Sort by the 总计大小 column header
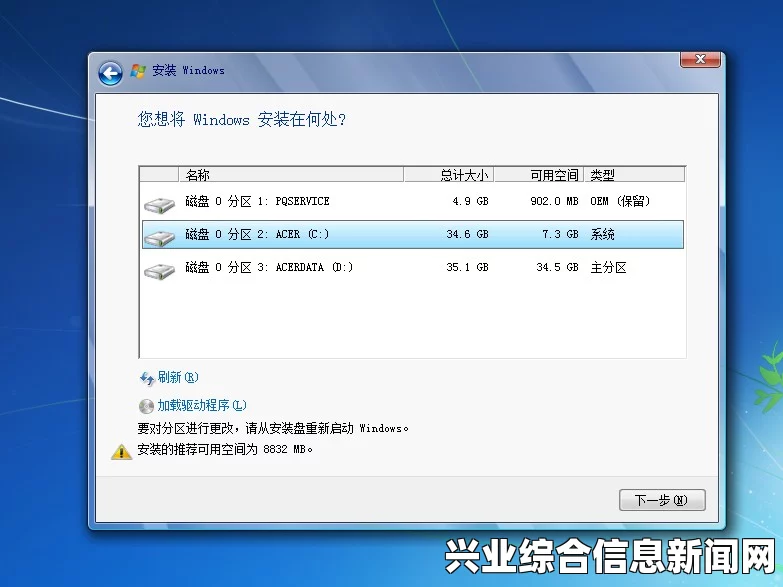Screen dimensions: 783x587 click(448, 175)
